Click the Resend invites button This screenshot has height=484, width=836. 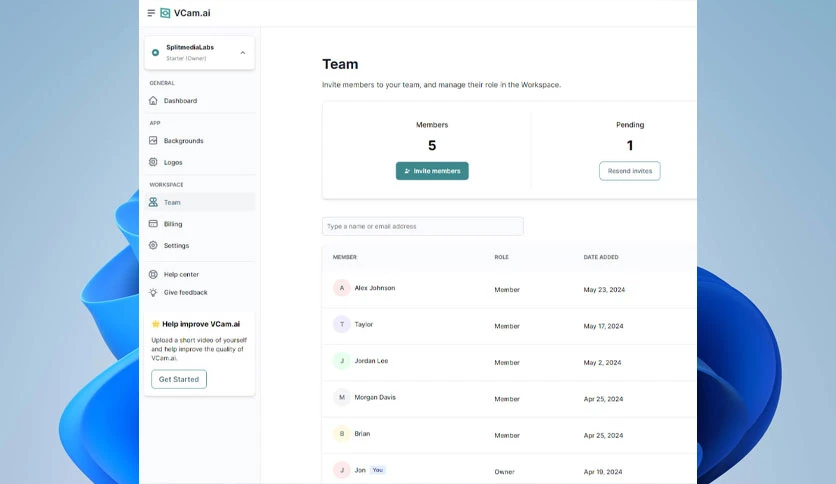tap(630, 171)
